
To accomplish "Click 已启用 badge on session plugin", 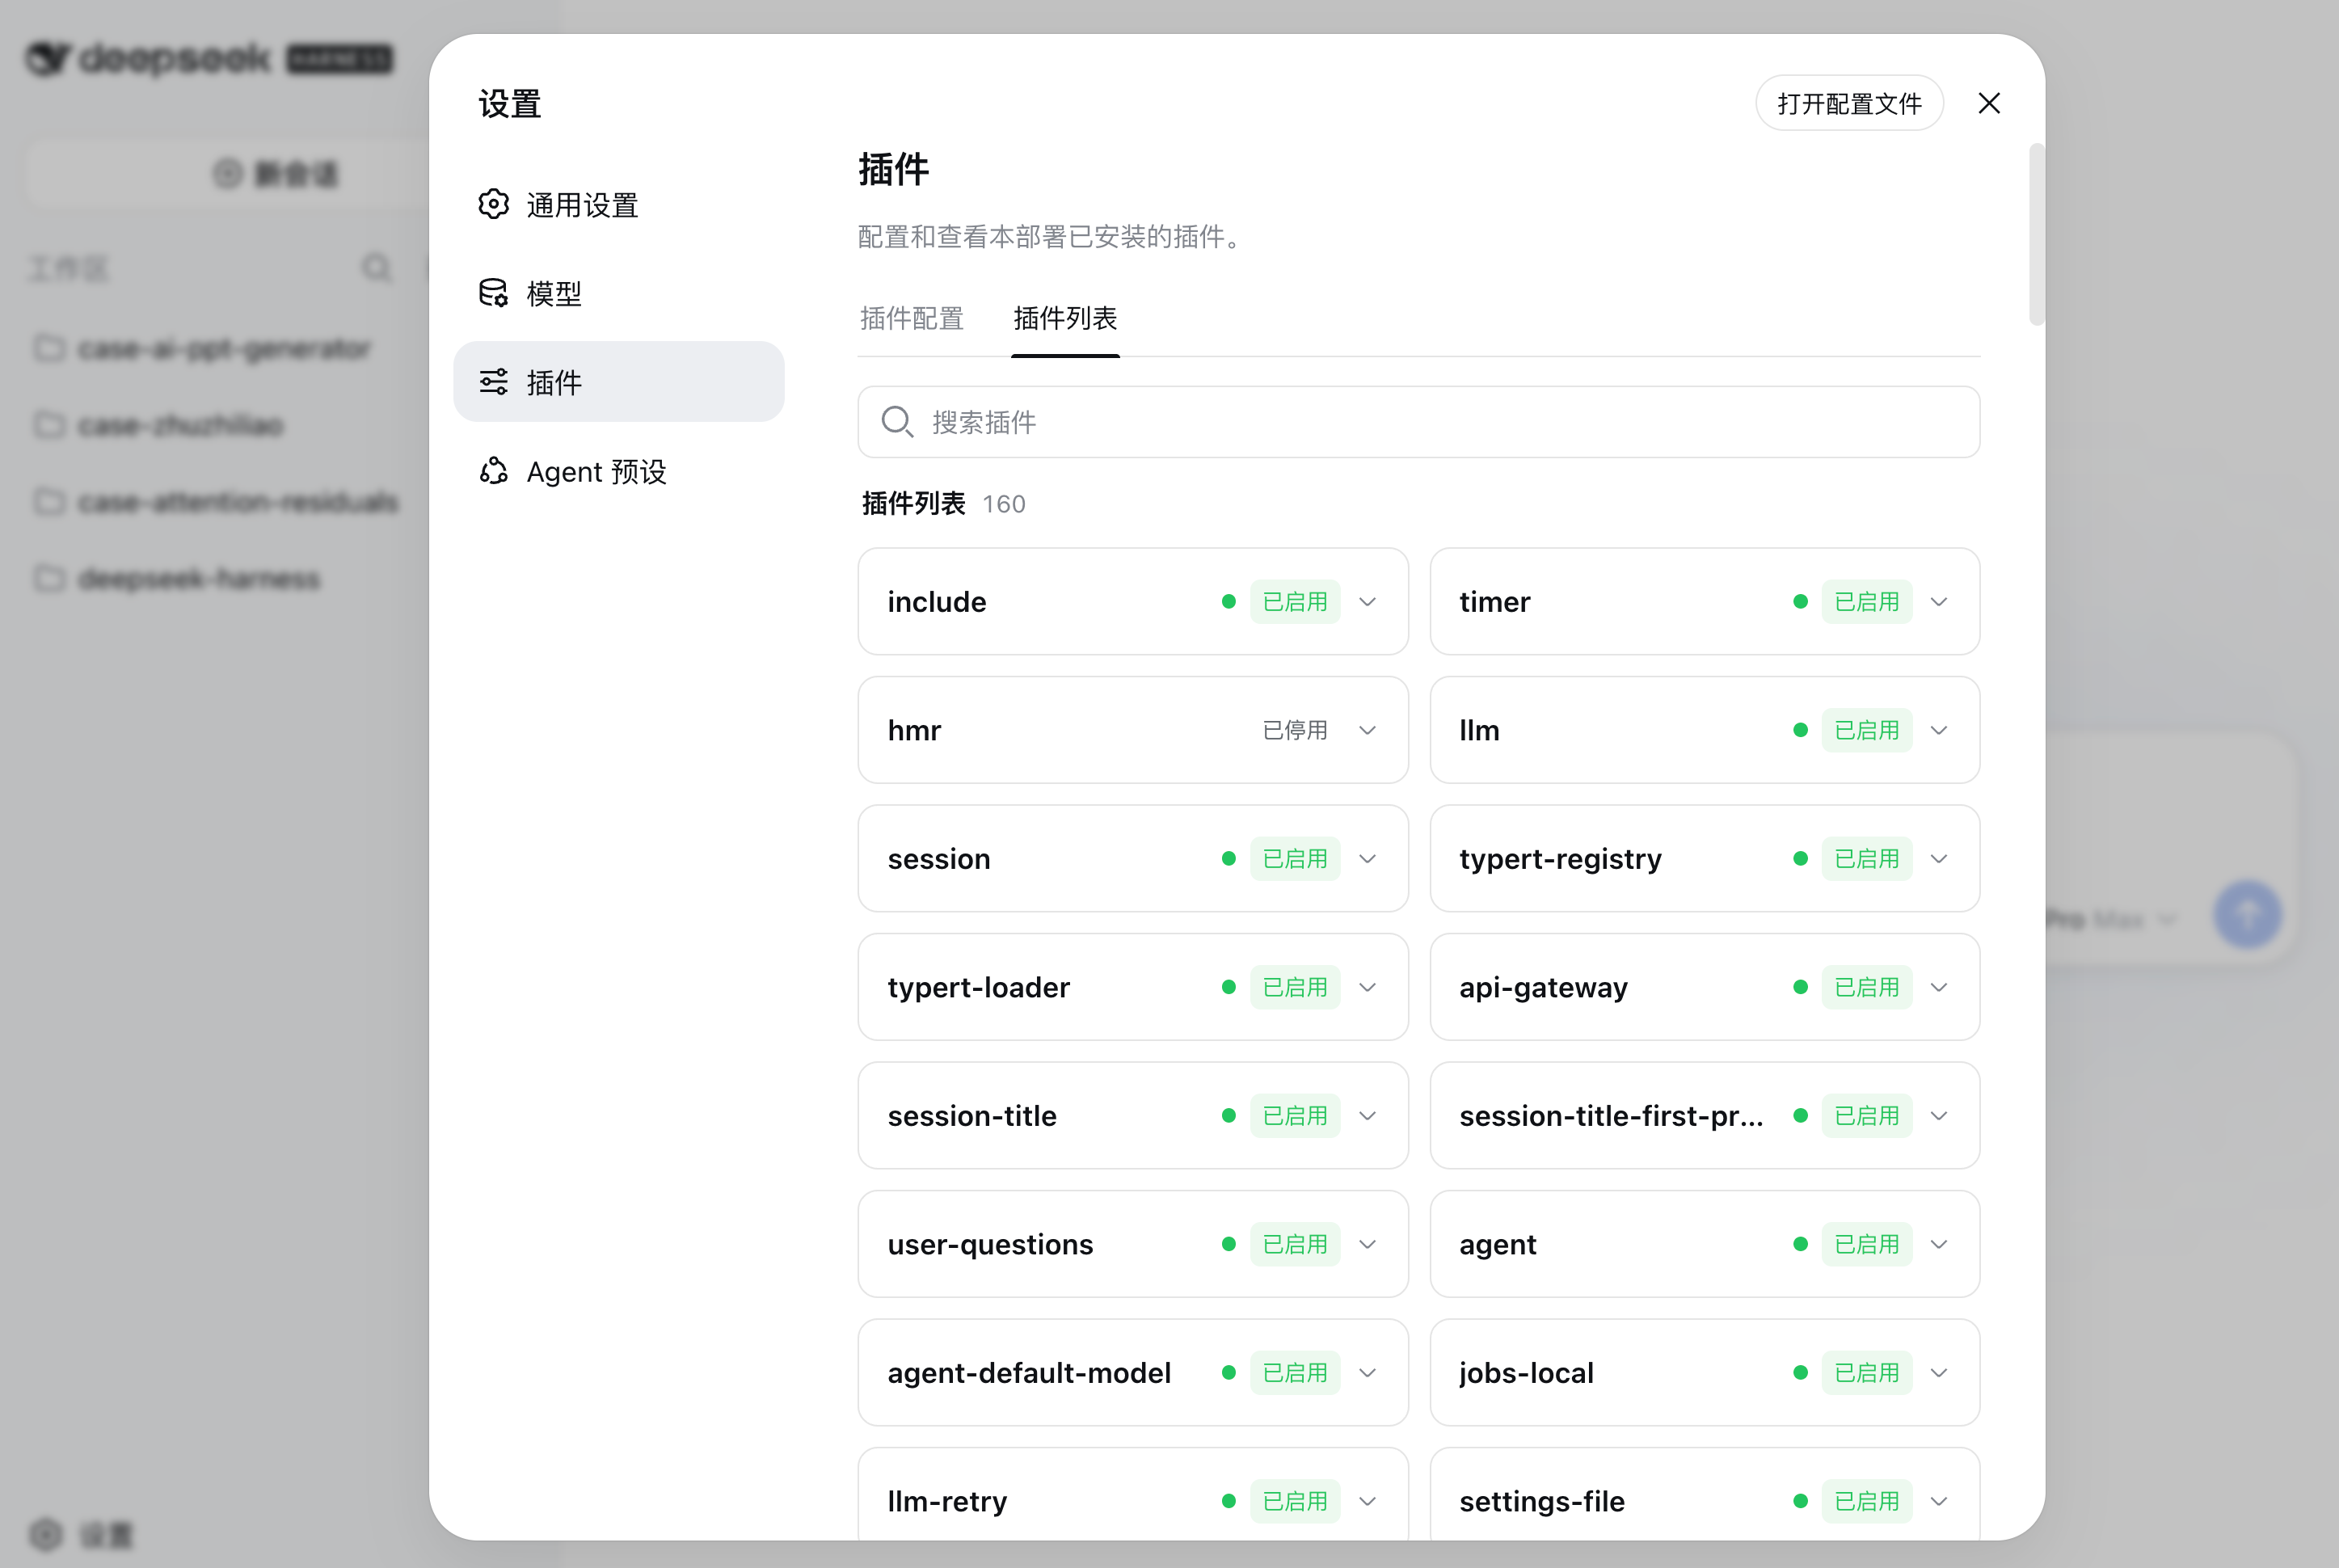I will point(1295,858).
